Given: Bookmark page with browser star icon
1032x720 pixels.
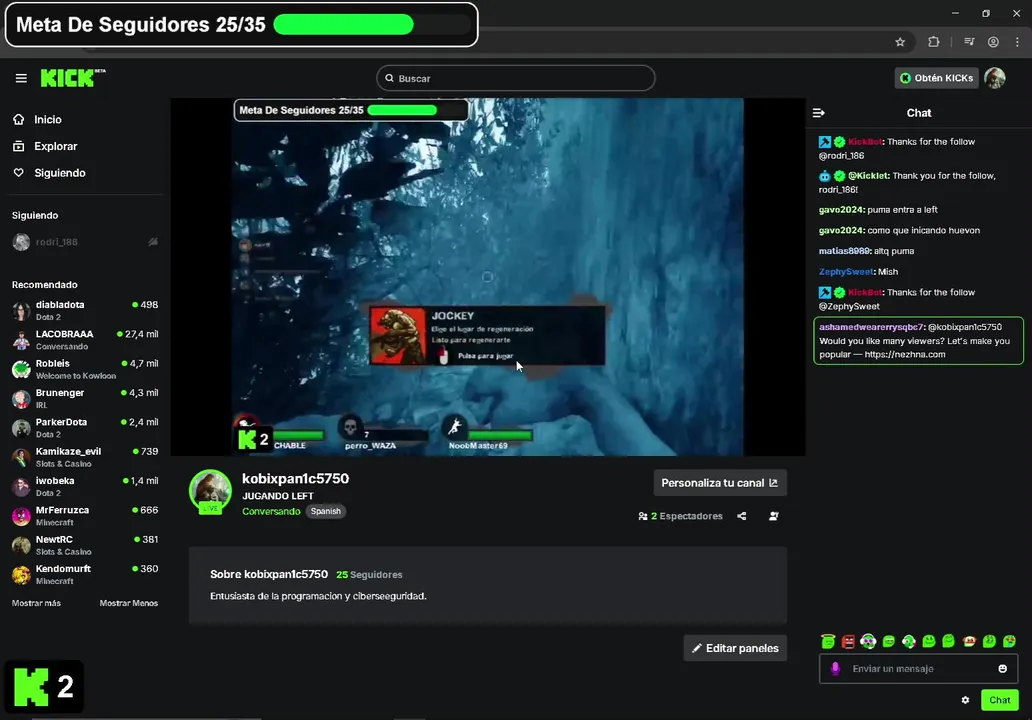Looking at the screenshot, I should pyautogui.click(x=900, y=42).
